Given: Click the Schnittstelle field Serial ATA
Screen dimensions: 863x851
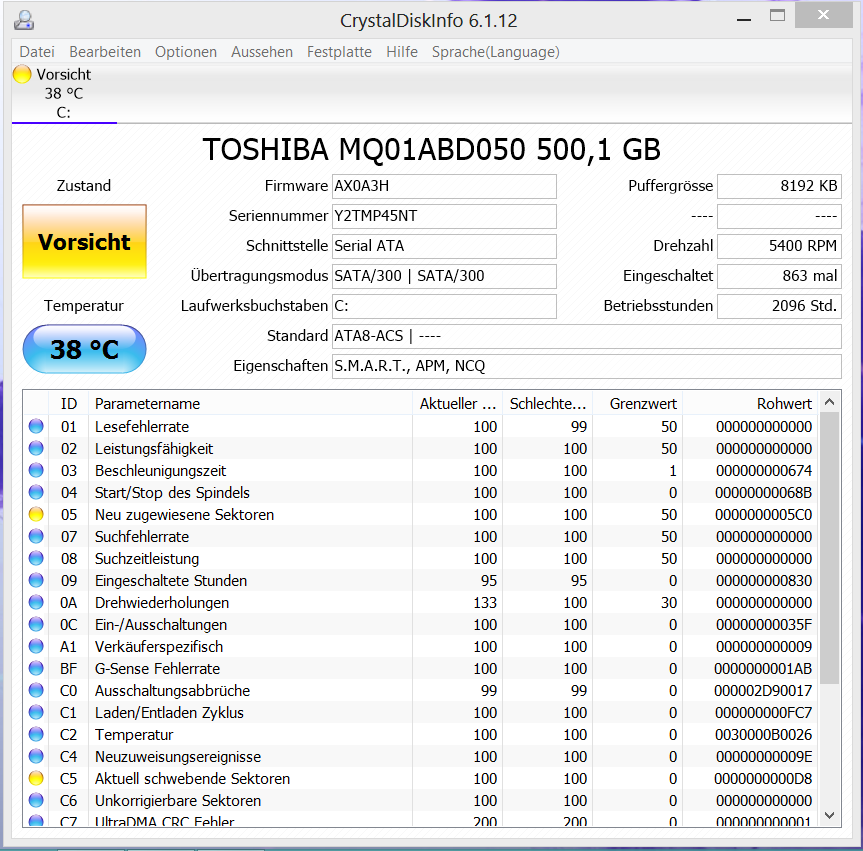Looking at the screenshot, I should 444,246.
